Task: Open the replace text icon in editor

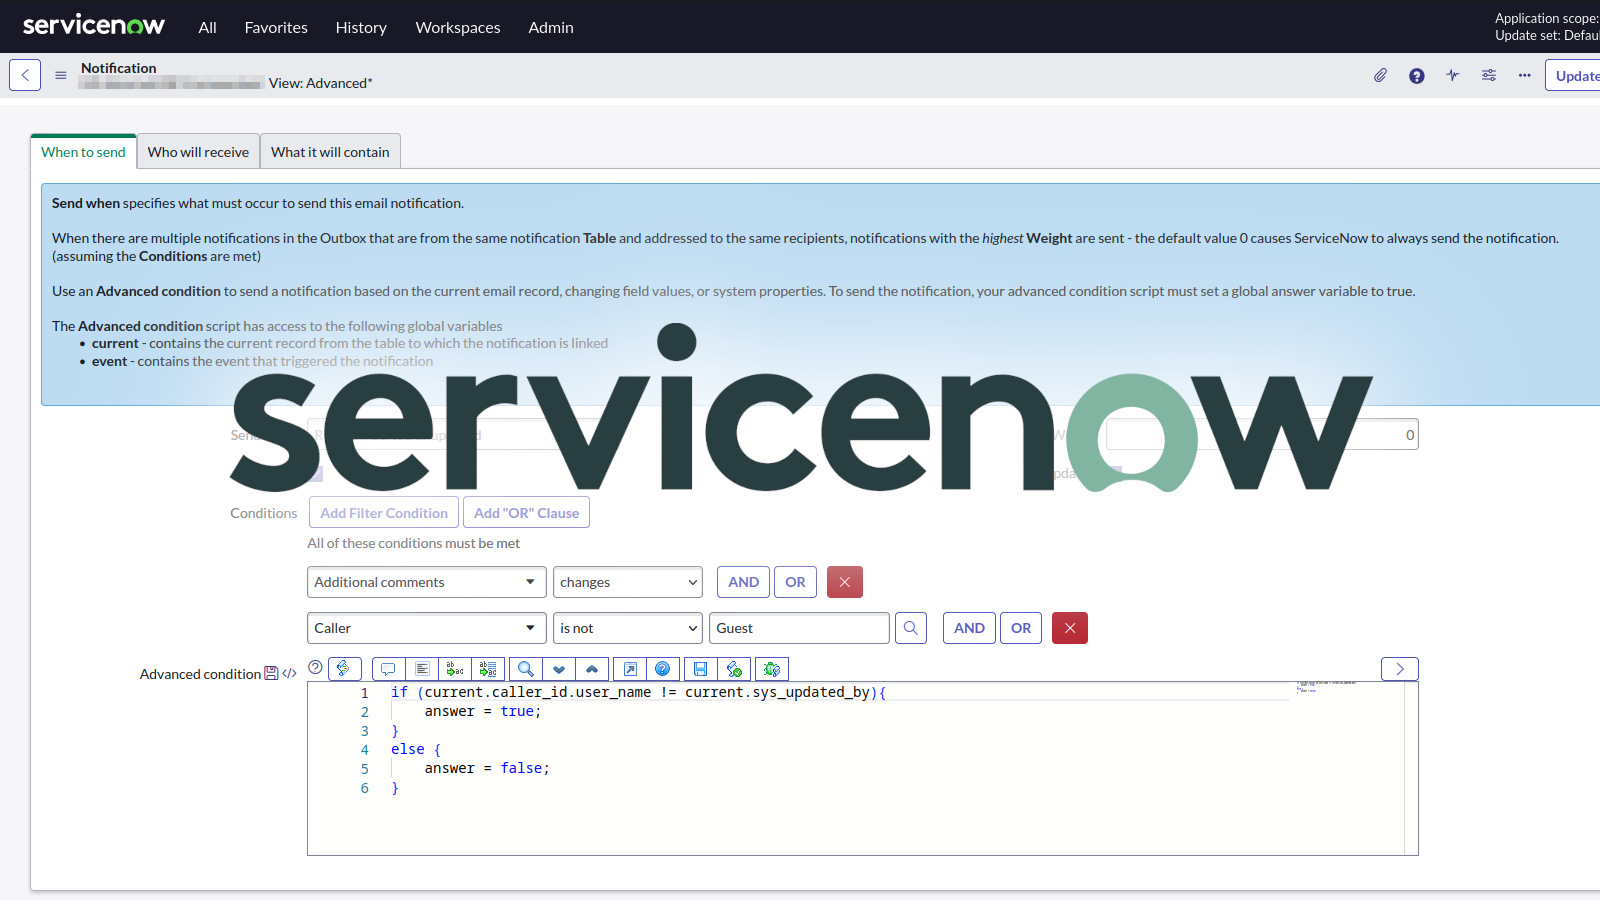Action: tap(454, 668)
